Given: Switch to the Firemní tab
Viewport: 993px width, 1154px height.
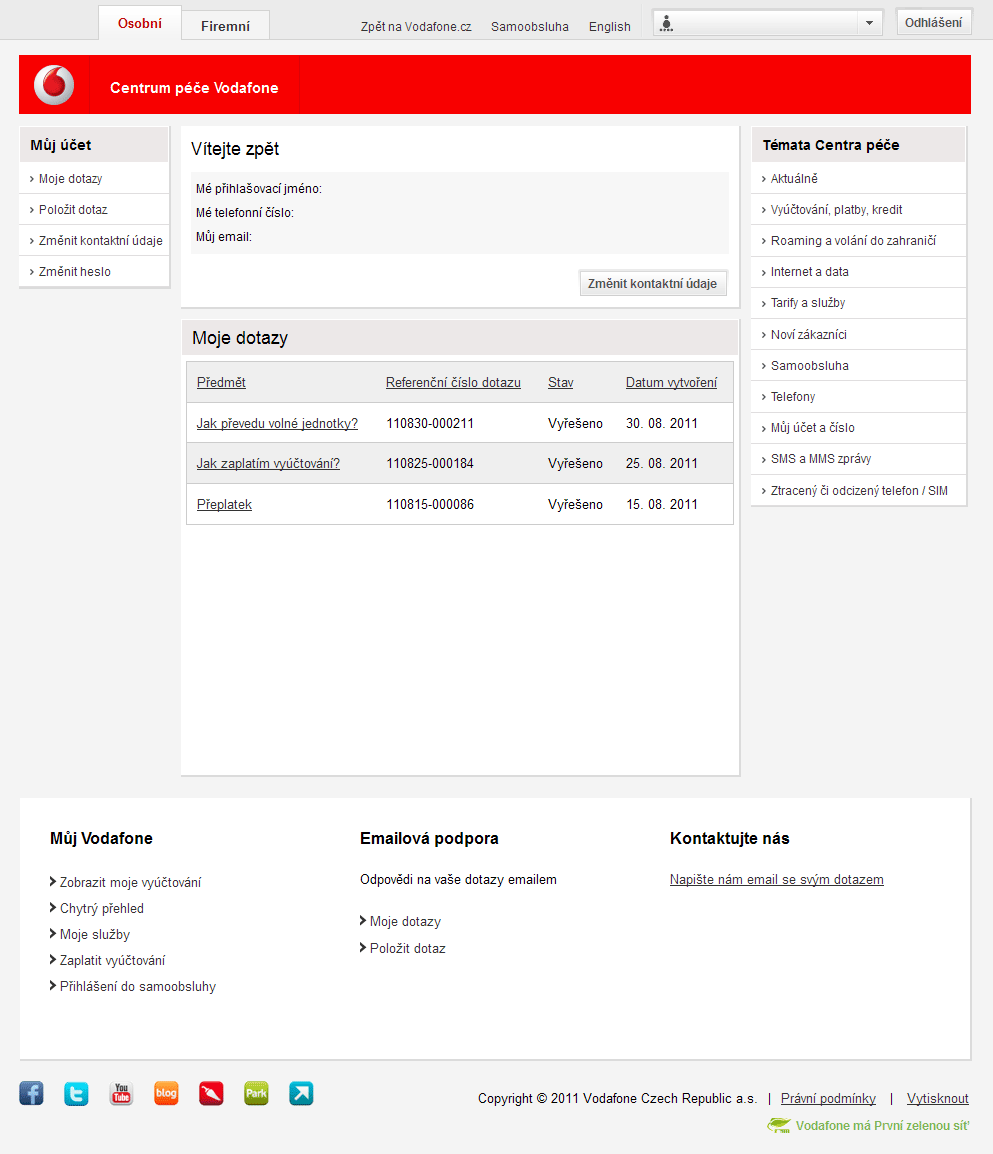Looking at the screenshot, I should 225,26.
